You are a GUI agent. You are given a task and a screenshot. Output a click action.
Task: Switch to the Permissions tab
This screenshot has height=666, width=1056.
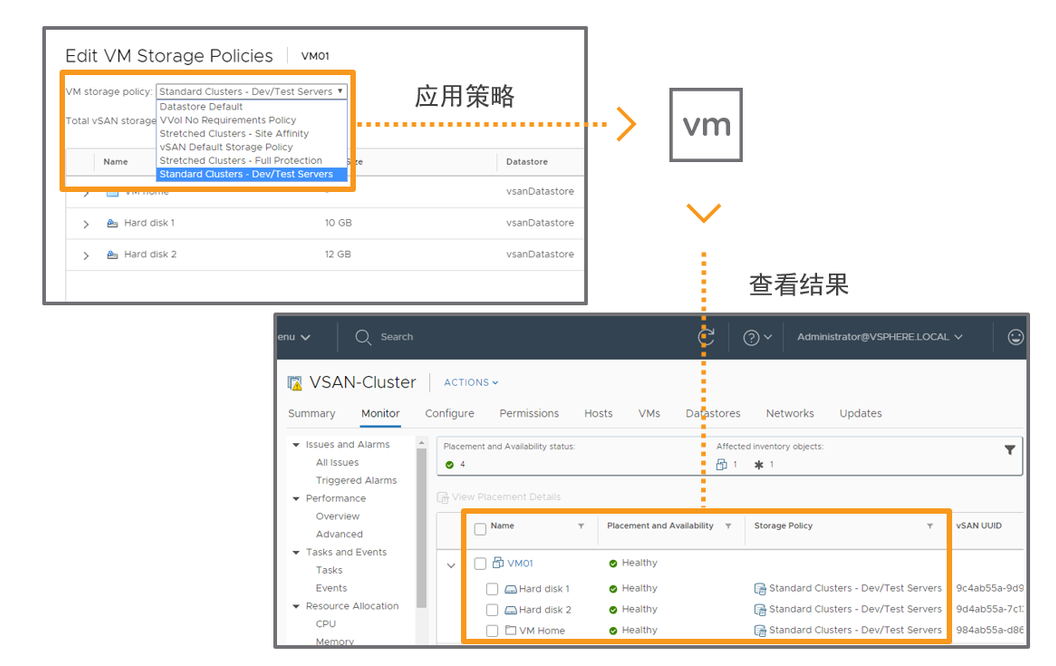[x=529, y=413]
